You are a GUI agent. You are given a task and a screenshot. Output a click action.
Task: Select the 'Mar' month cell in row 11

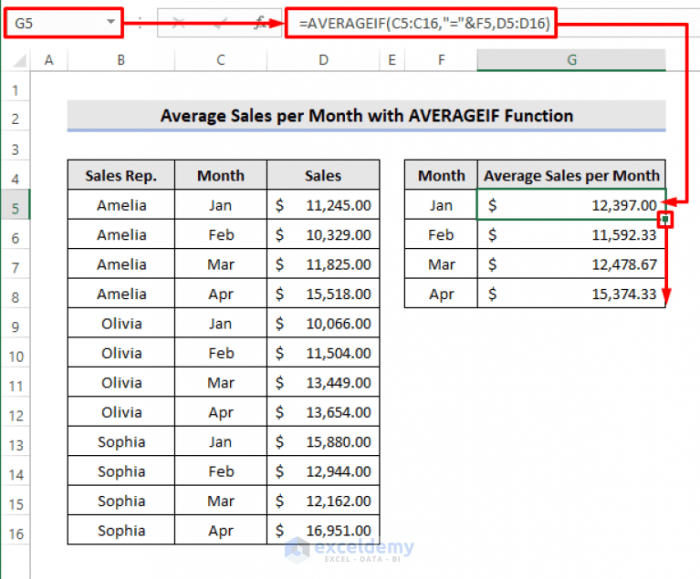[x=221, y=383]
